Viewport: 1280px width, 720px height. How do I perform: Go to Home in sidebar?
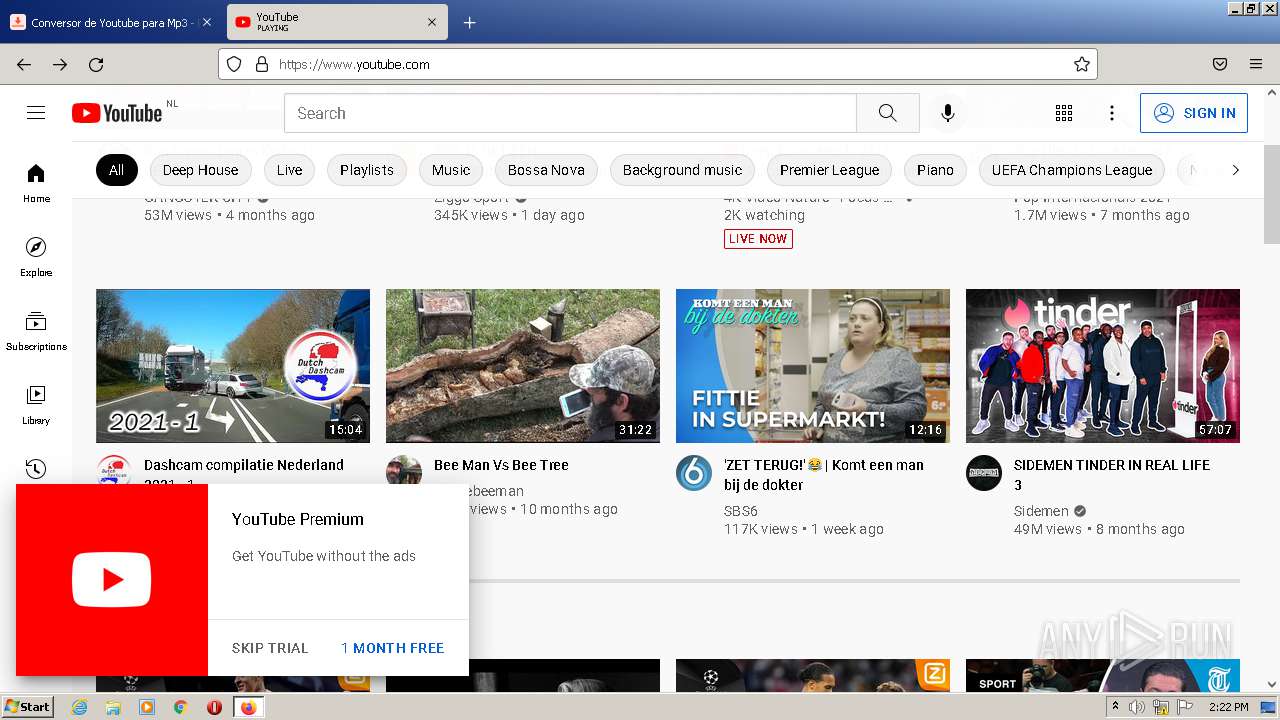pos(36,183)
